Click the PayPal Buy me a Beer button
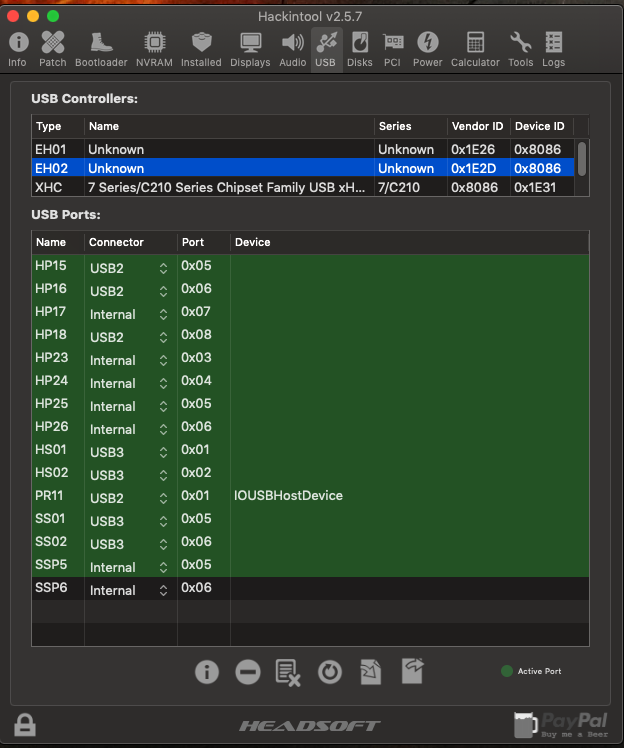This screenshot has height=748, width=624. [561, 725]
